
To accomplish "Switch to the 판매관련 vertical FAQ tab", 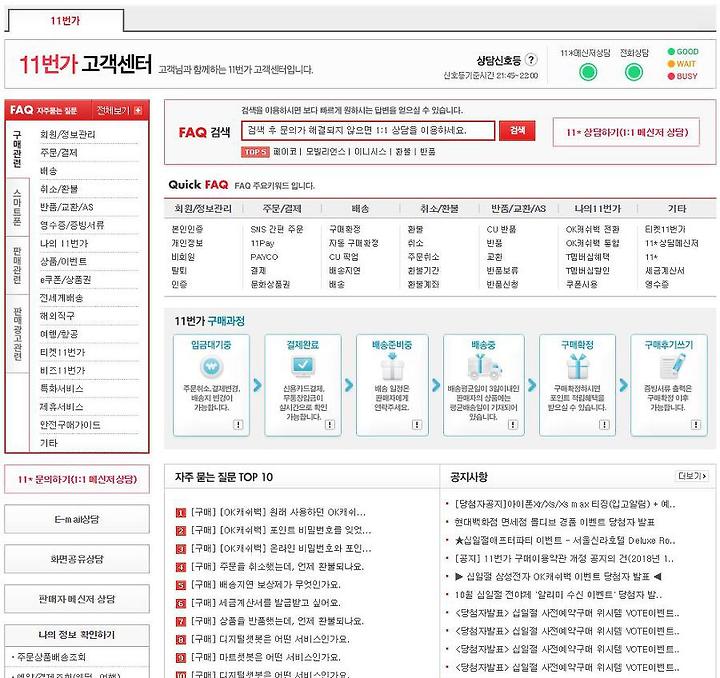I will pyautogui.click(x=17, y=266).
